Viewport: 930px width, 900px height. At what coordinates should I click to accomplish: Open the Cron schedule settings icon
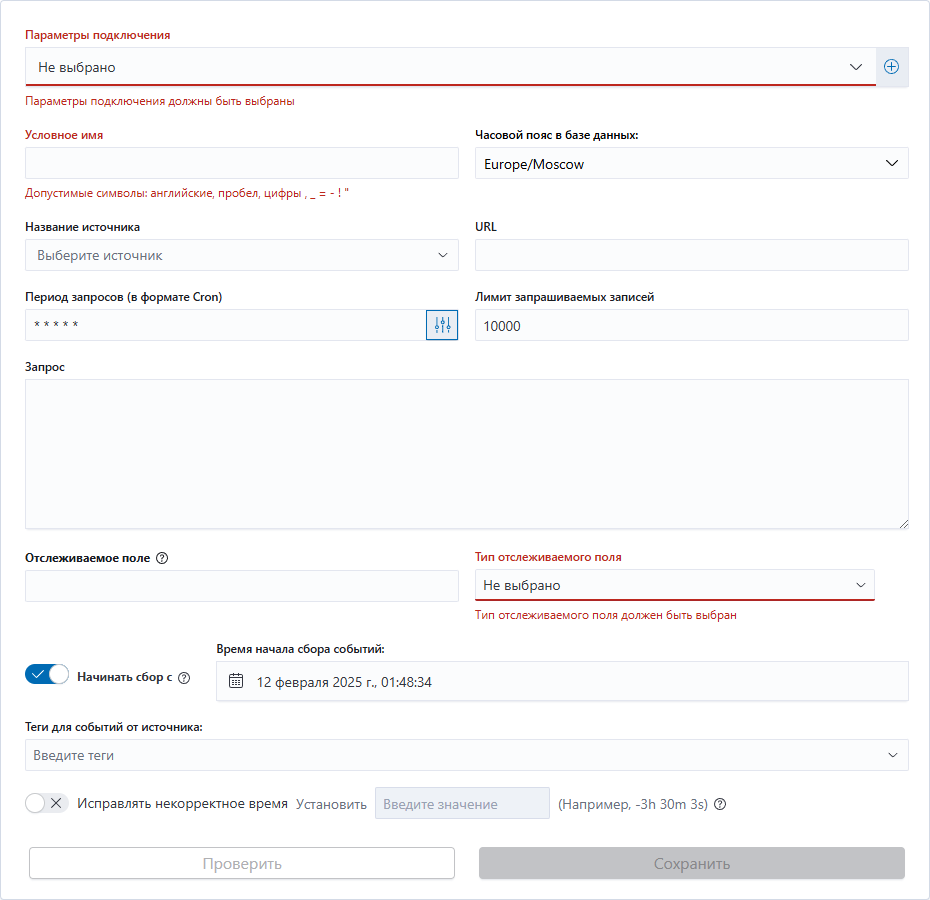442,325
